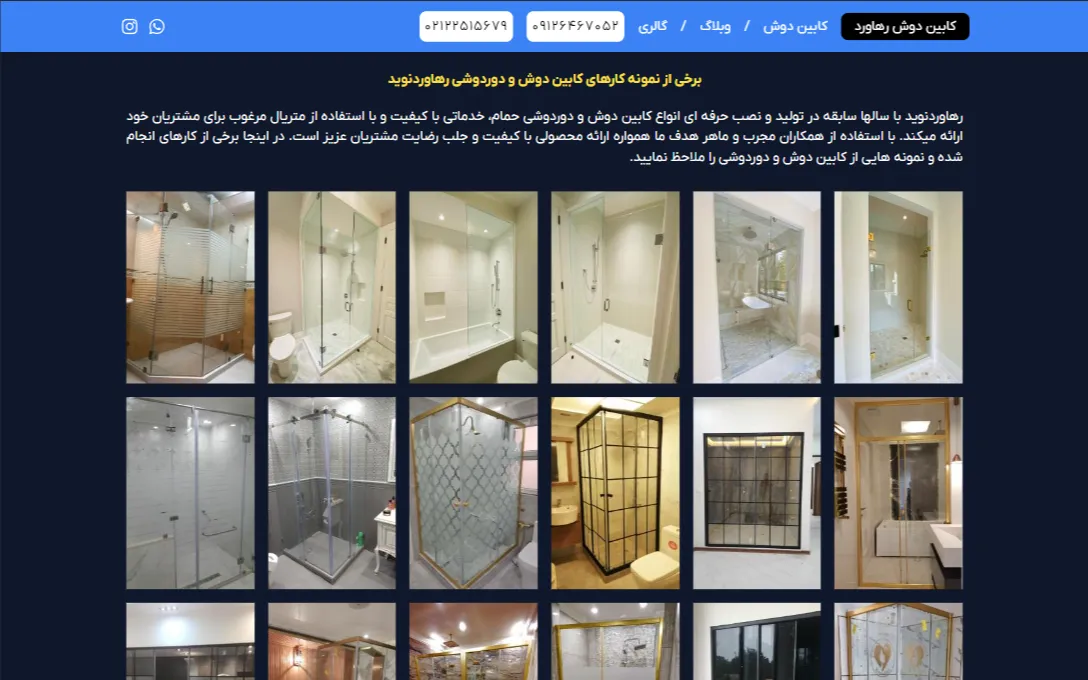The width and height of the screenshot is (1088, 680).
Task: Open the gray tile sliding shower photo
Action: 332,493
